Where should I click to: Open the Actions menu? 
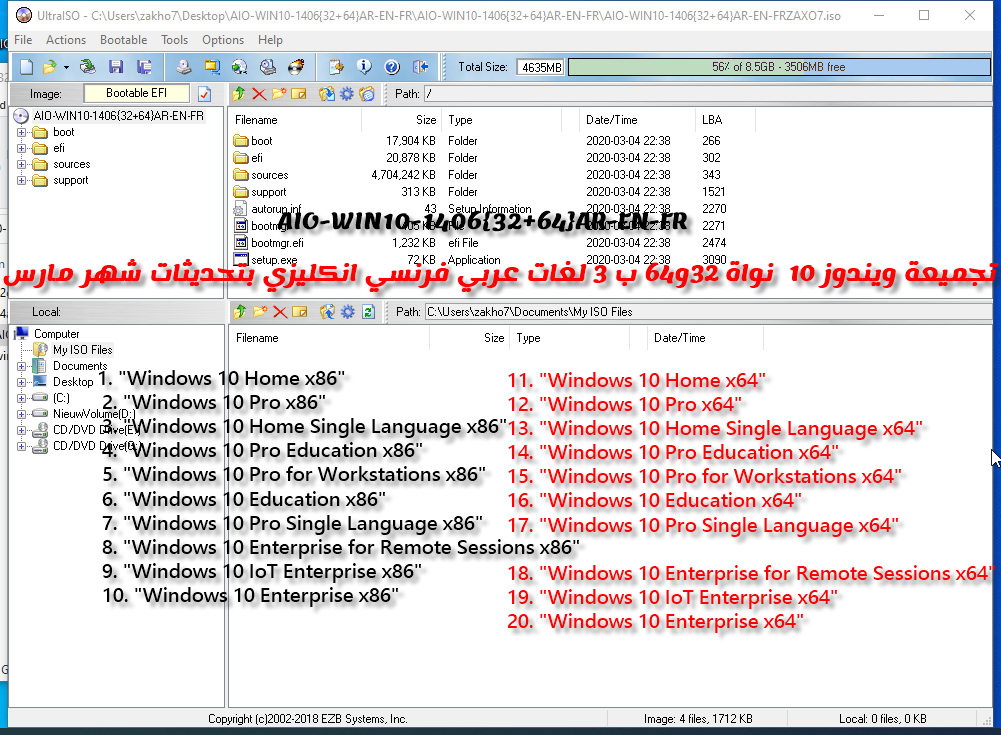click(x=66, y=40)
